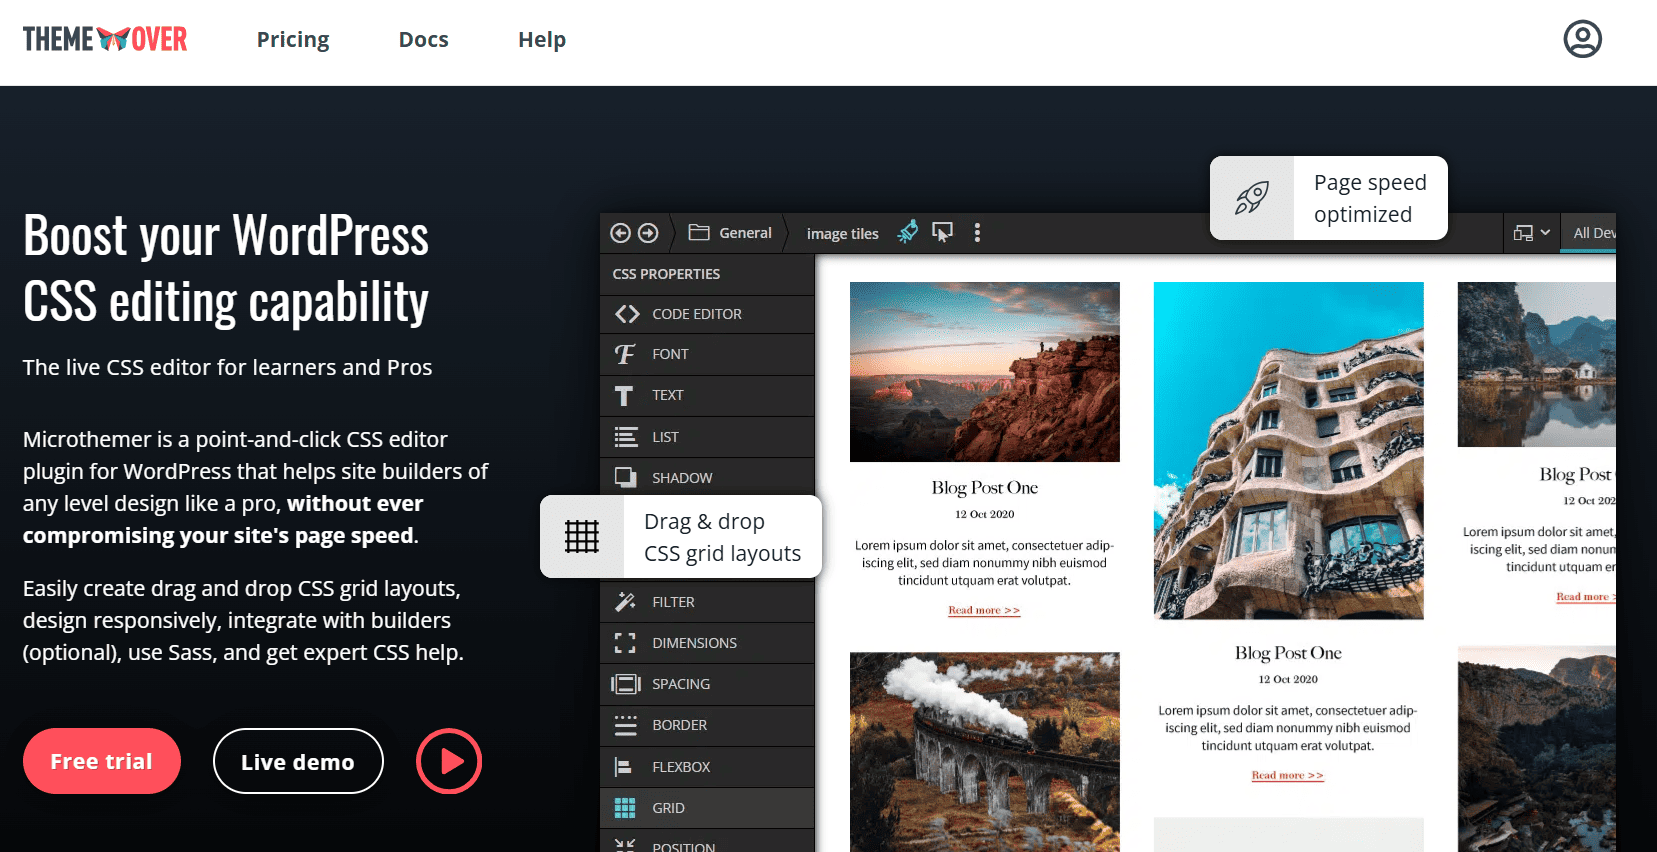This screenshot has height=852, width=1657.
Task: Click the Spacing box icon
Action: pyautogui.click(x=626, y=684)
